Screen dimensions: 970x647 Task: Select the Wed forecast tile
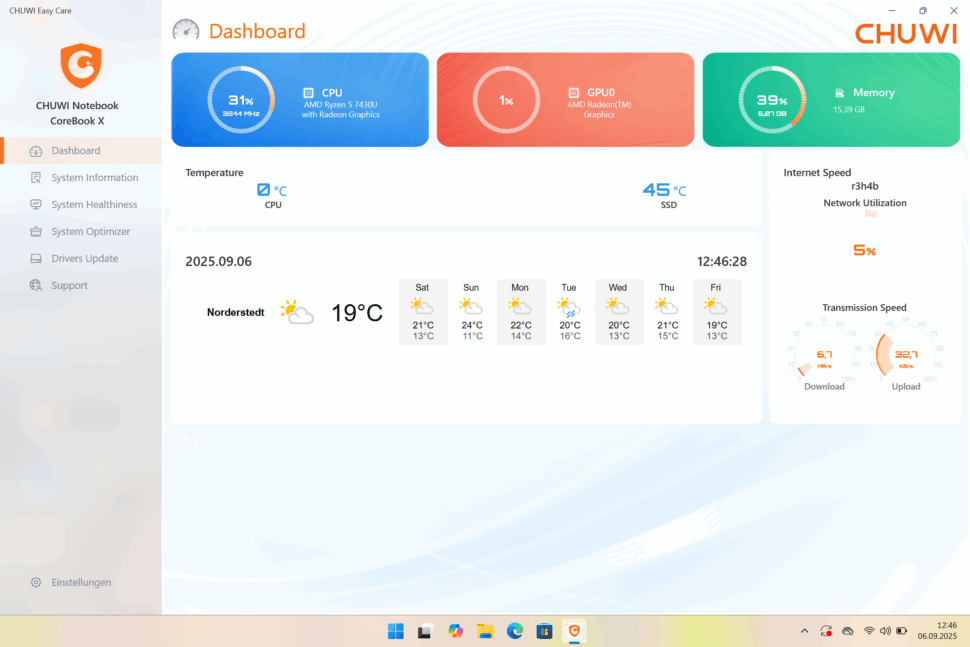(x=619, y=312)
